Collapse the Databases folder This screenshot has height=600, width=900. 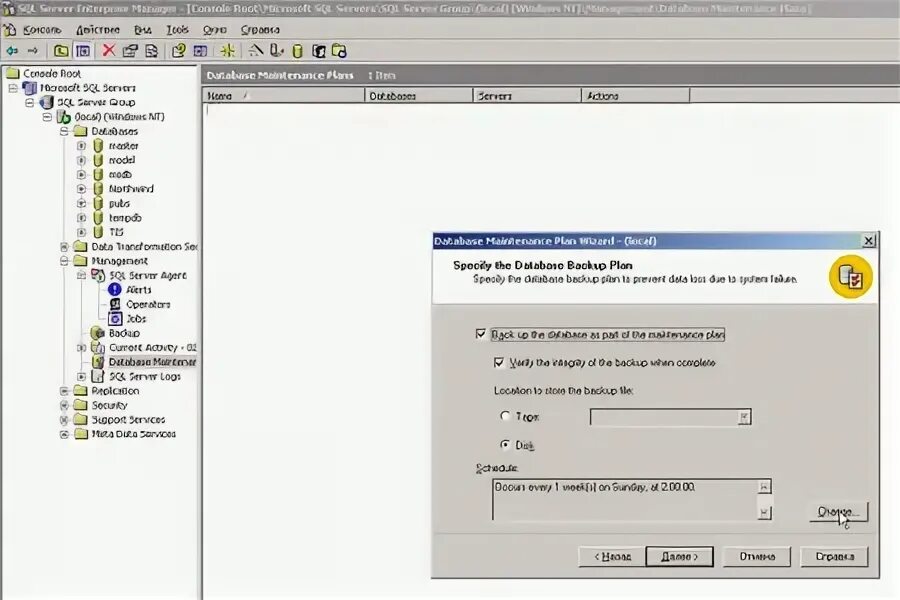pos(64,131)
